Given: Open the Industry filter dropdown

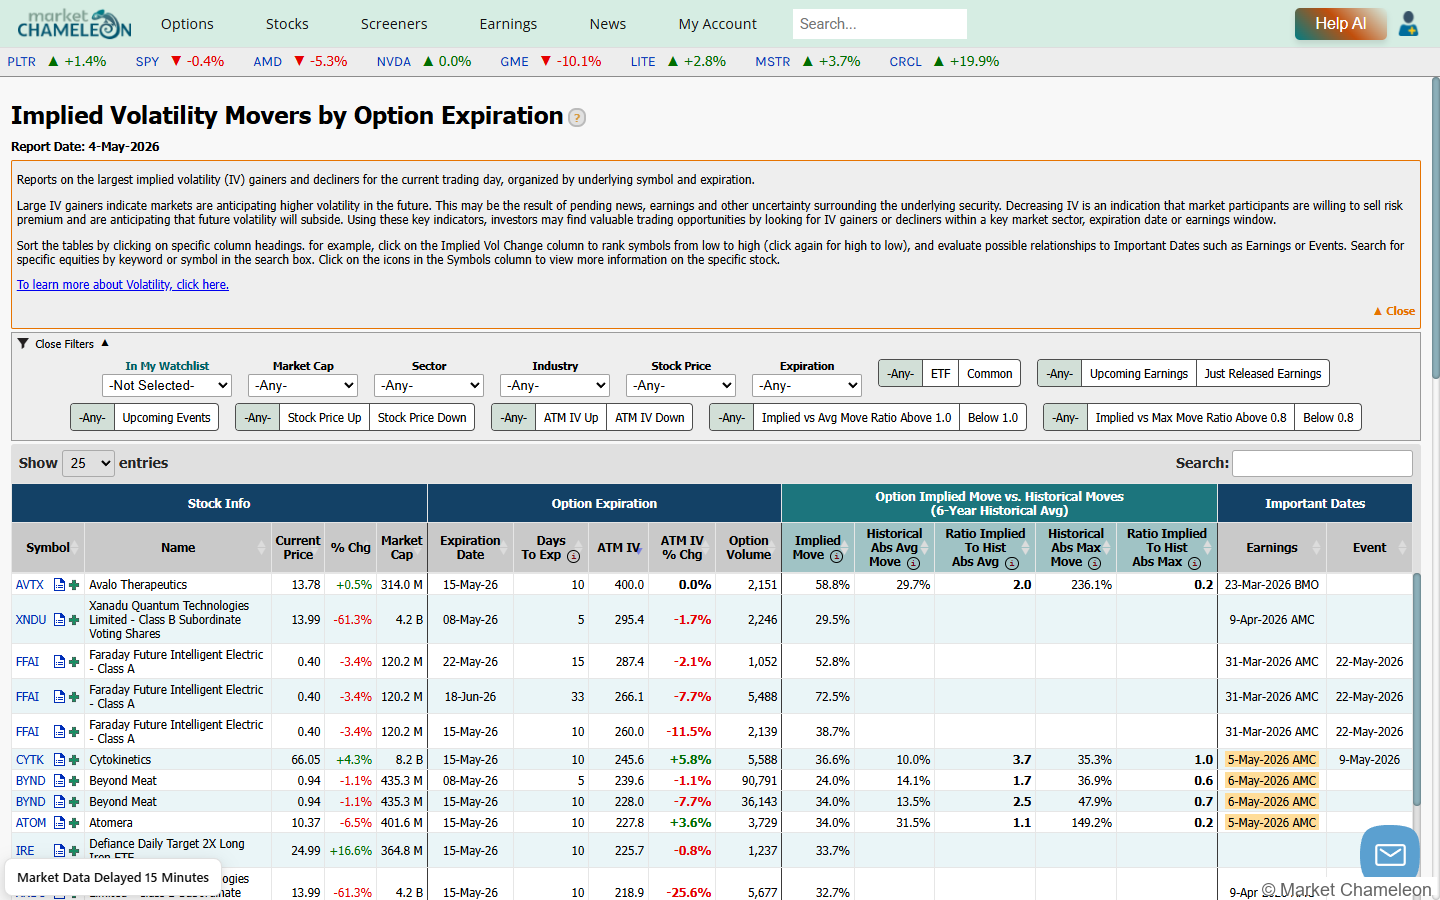Looking at the screenshot, I should (x=555, y=385).
